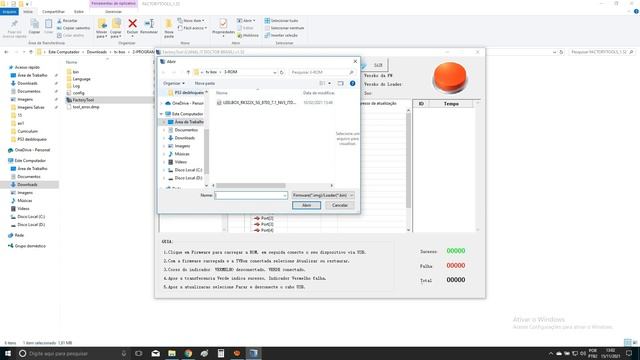Click the Windows taskbar search box
Viewport: 640px width, 360px height.
click(x=73, y=353)
